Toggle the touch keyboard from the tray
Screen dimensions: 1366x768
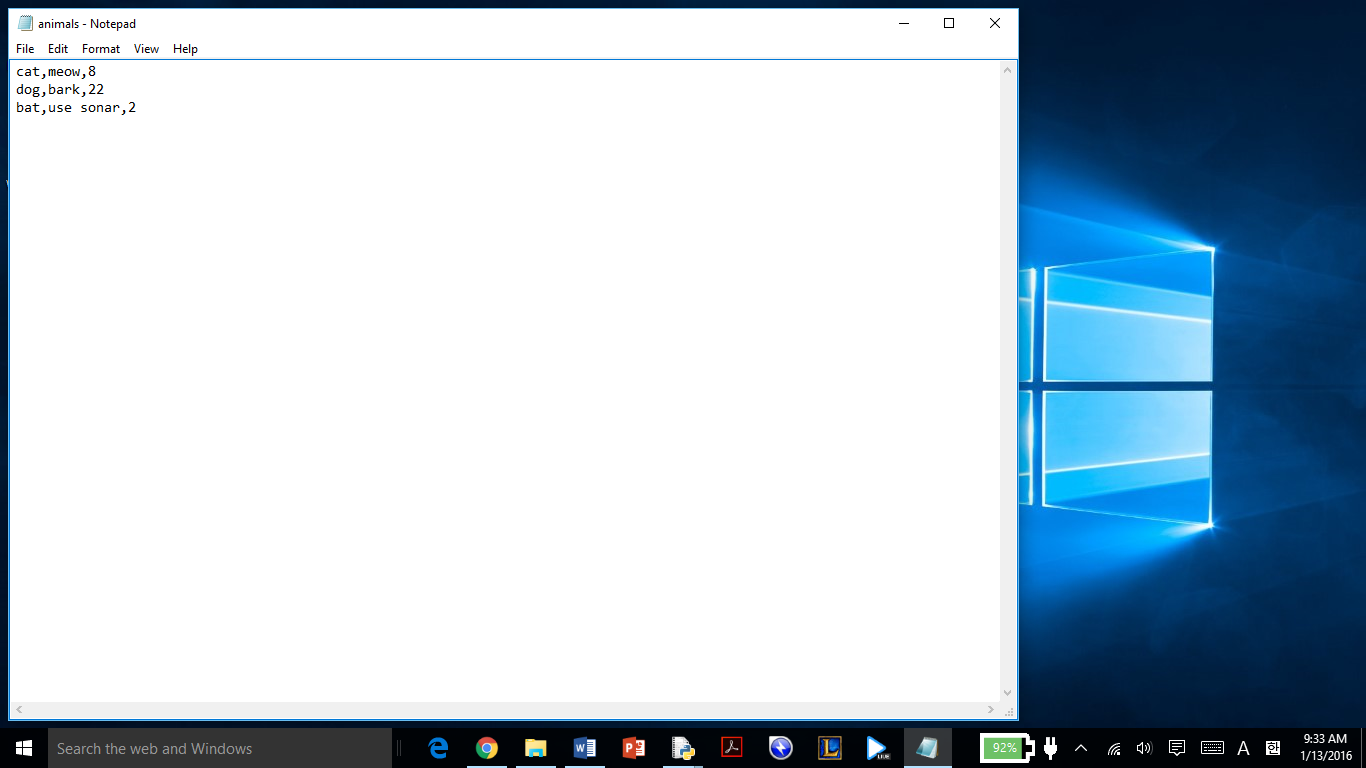[x=1212, y=748]
